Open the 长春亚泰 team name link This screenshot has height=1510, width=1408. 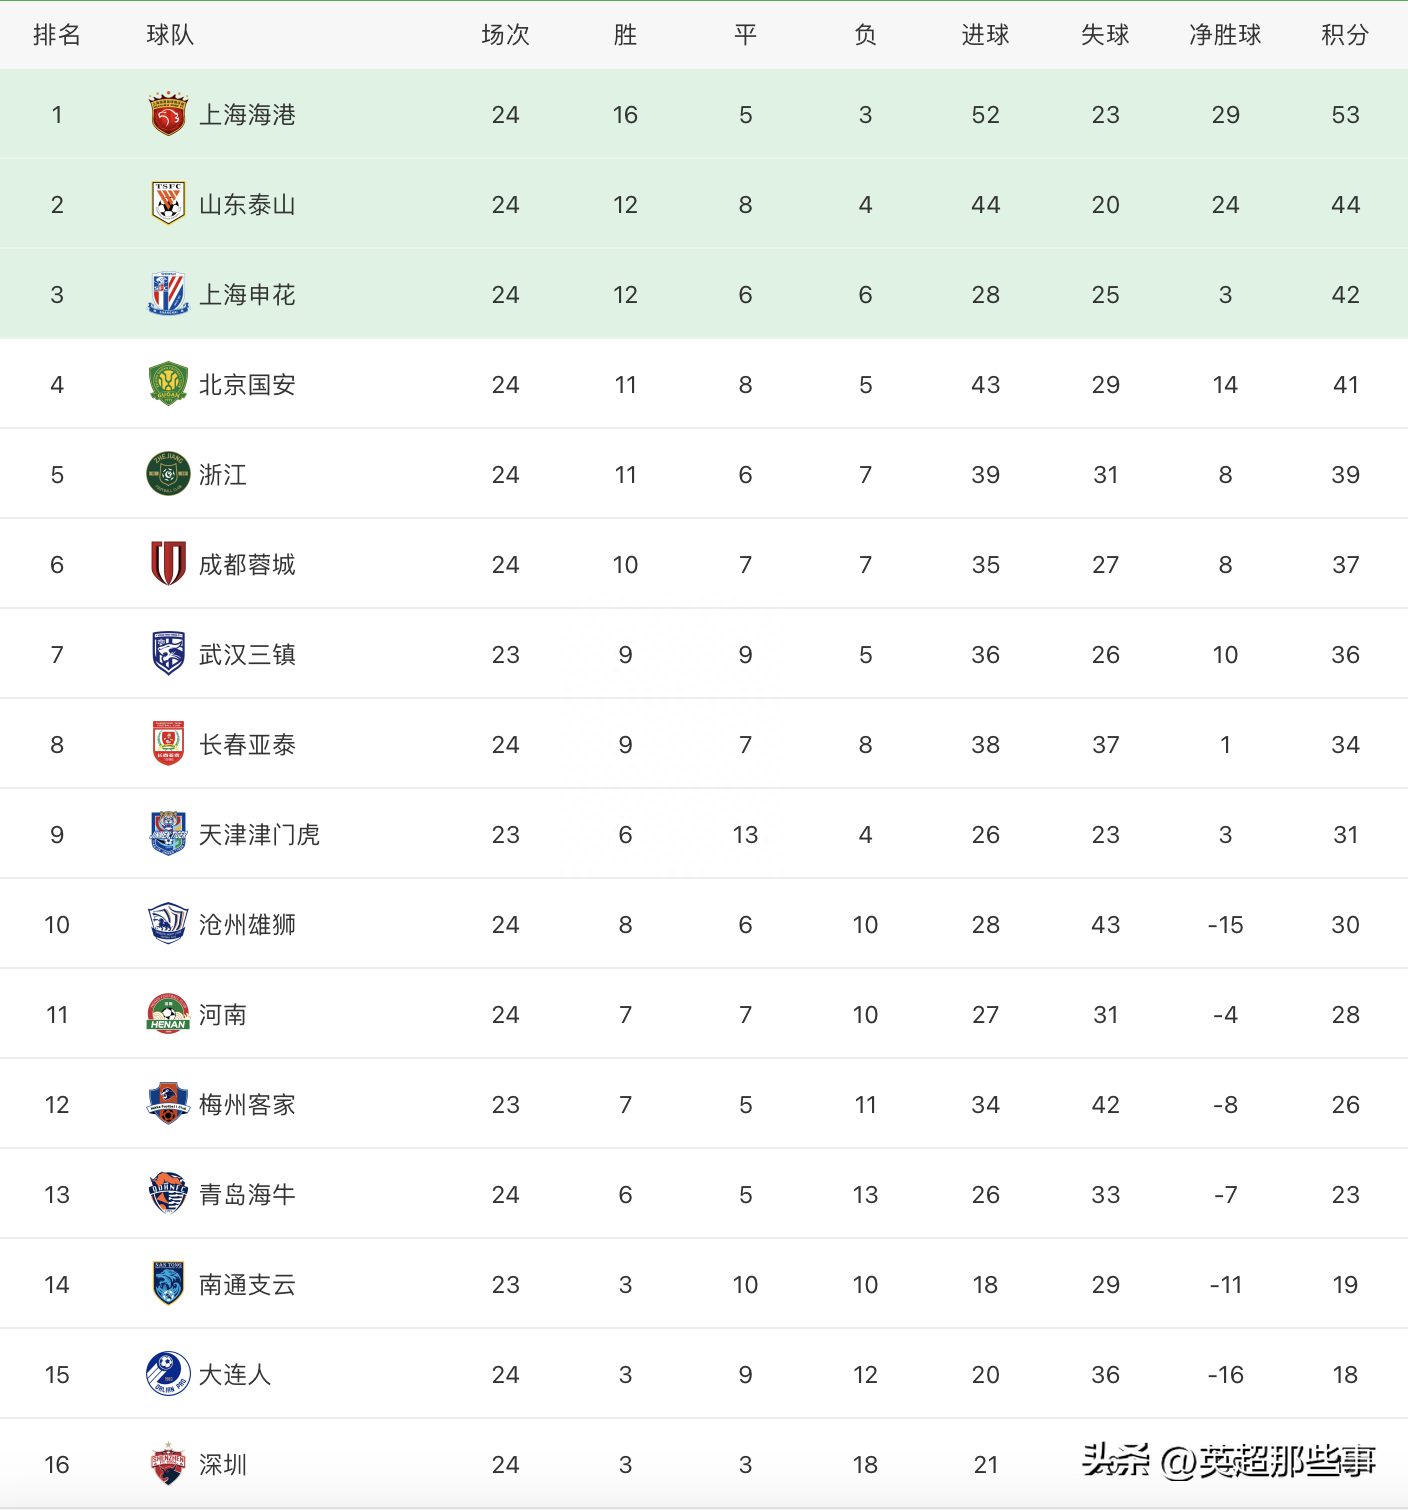point(247,745)
